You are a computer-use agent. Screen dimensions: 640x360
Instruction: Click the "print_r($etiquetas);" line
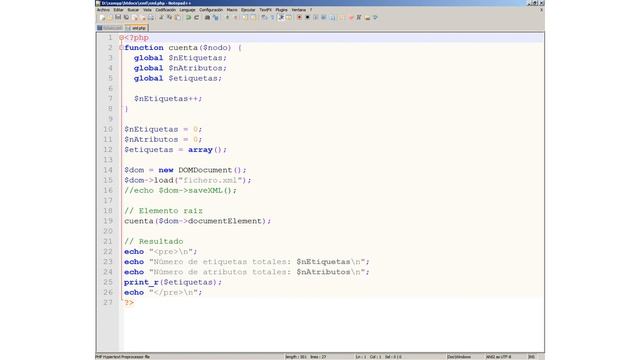(173, 282)
